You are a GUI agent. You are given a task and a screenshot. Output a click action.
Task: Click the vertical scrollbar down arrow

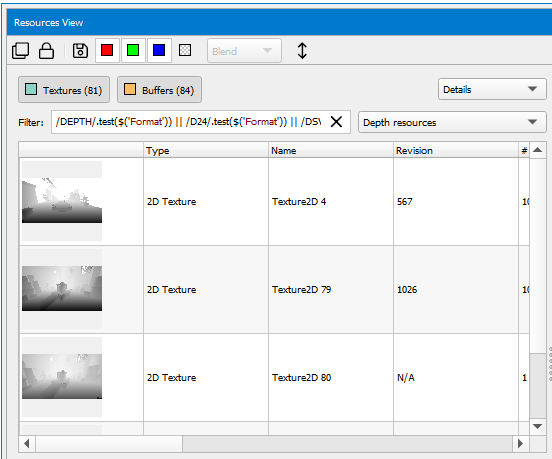pyautogui.click(x=538, y=426)
